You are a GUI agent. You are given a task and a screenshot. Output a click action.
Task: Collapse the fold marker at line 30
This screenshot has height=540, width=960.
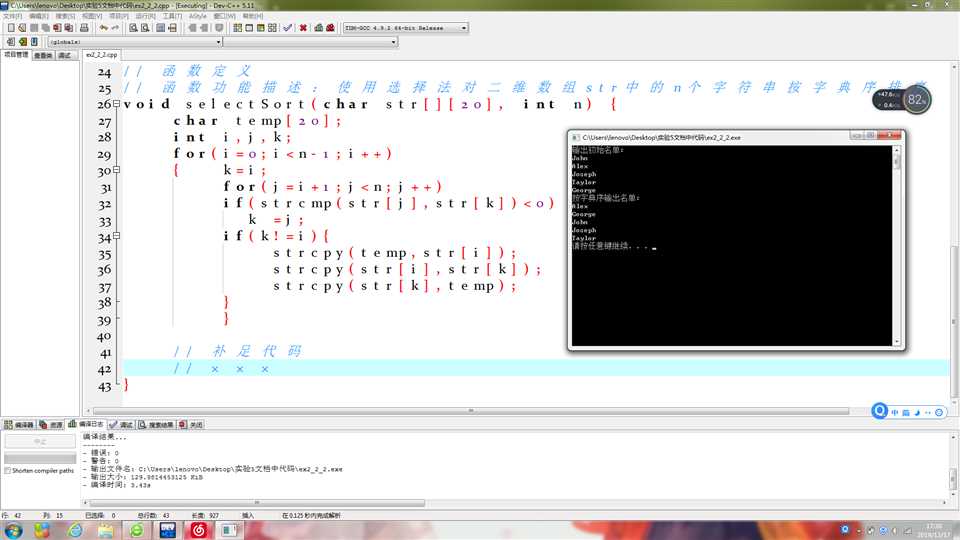tap(116, 170)
